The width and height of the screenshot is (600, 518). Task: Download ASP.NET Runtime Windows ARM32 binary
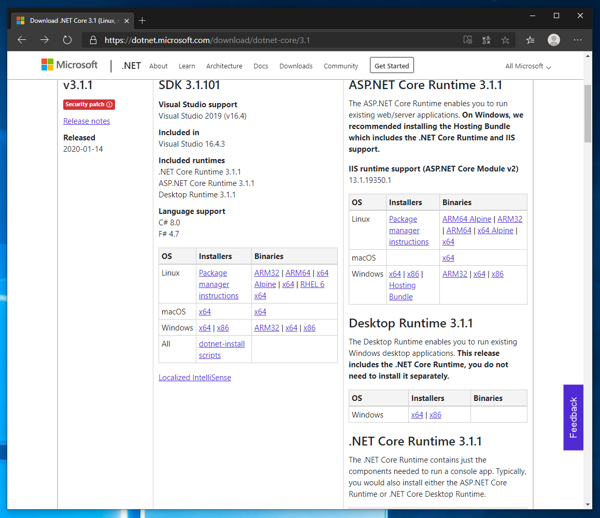point(455,274)
